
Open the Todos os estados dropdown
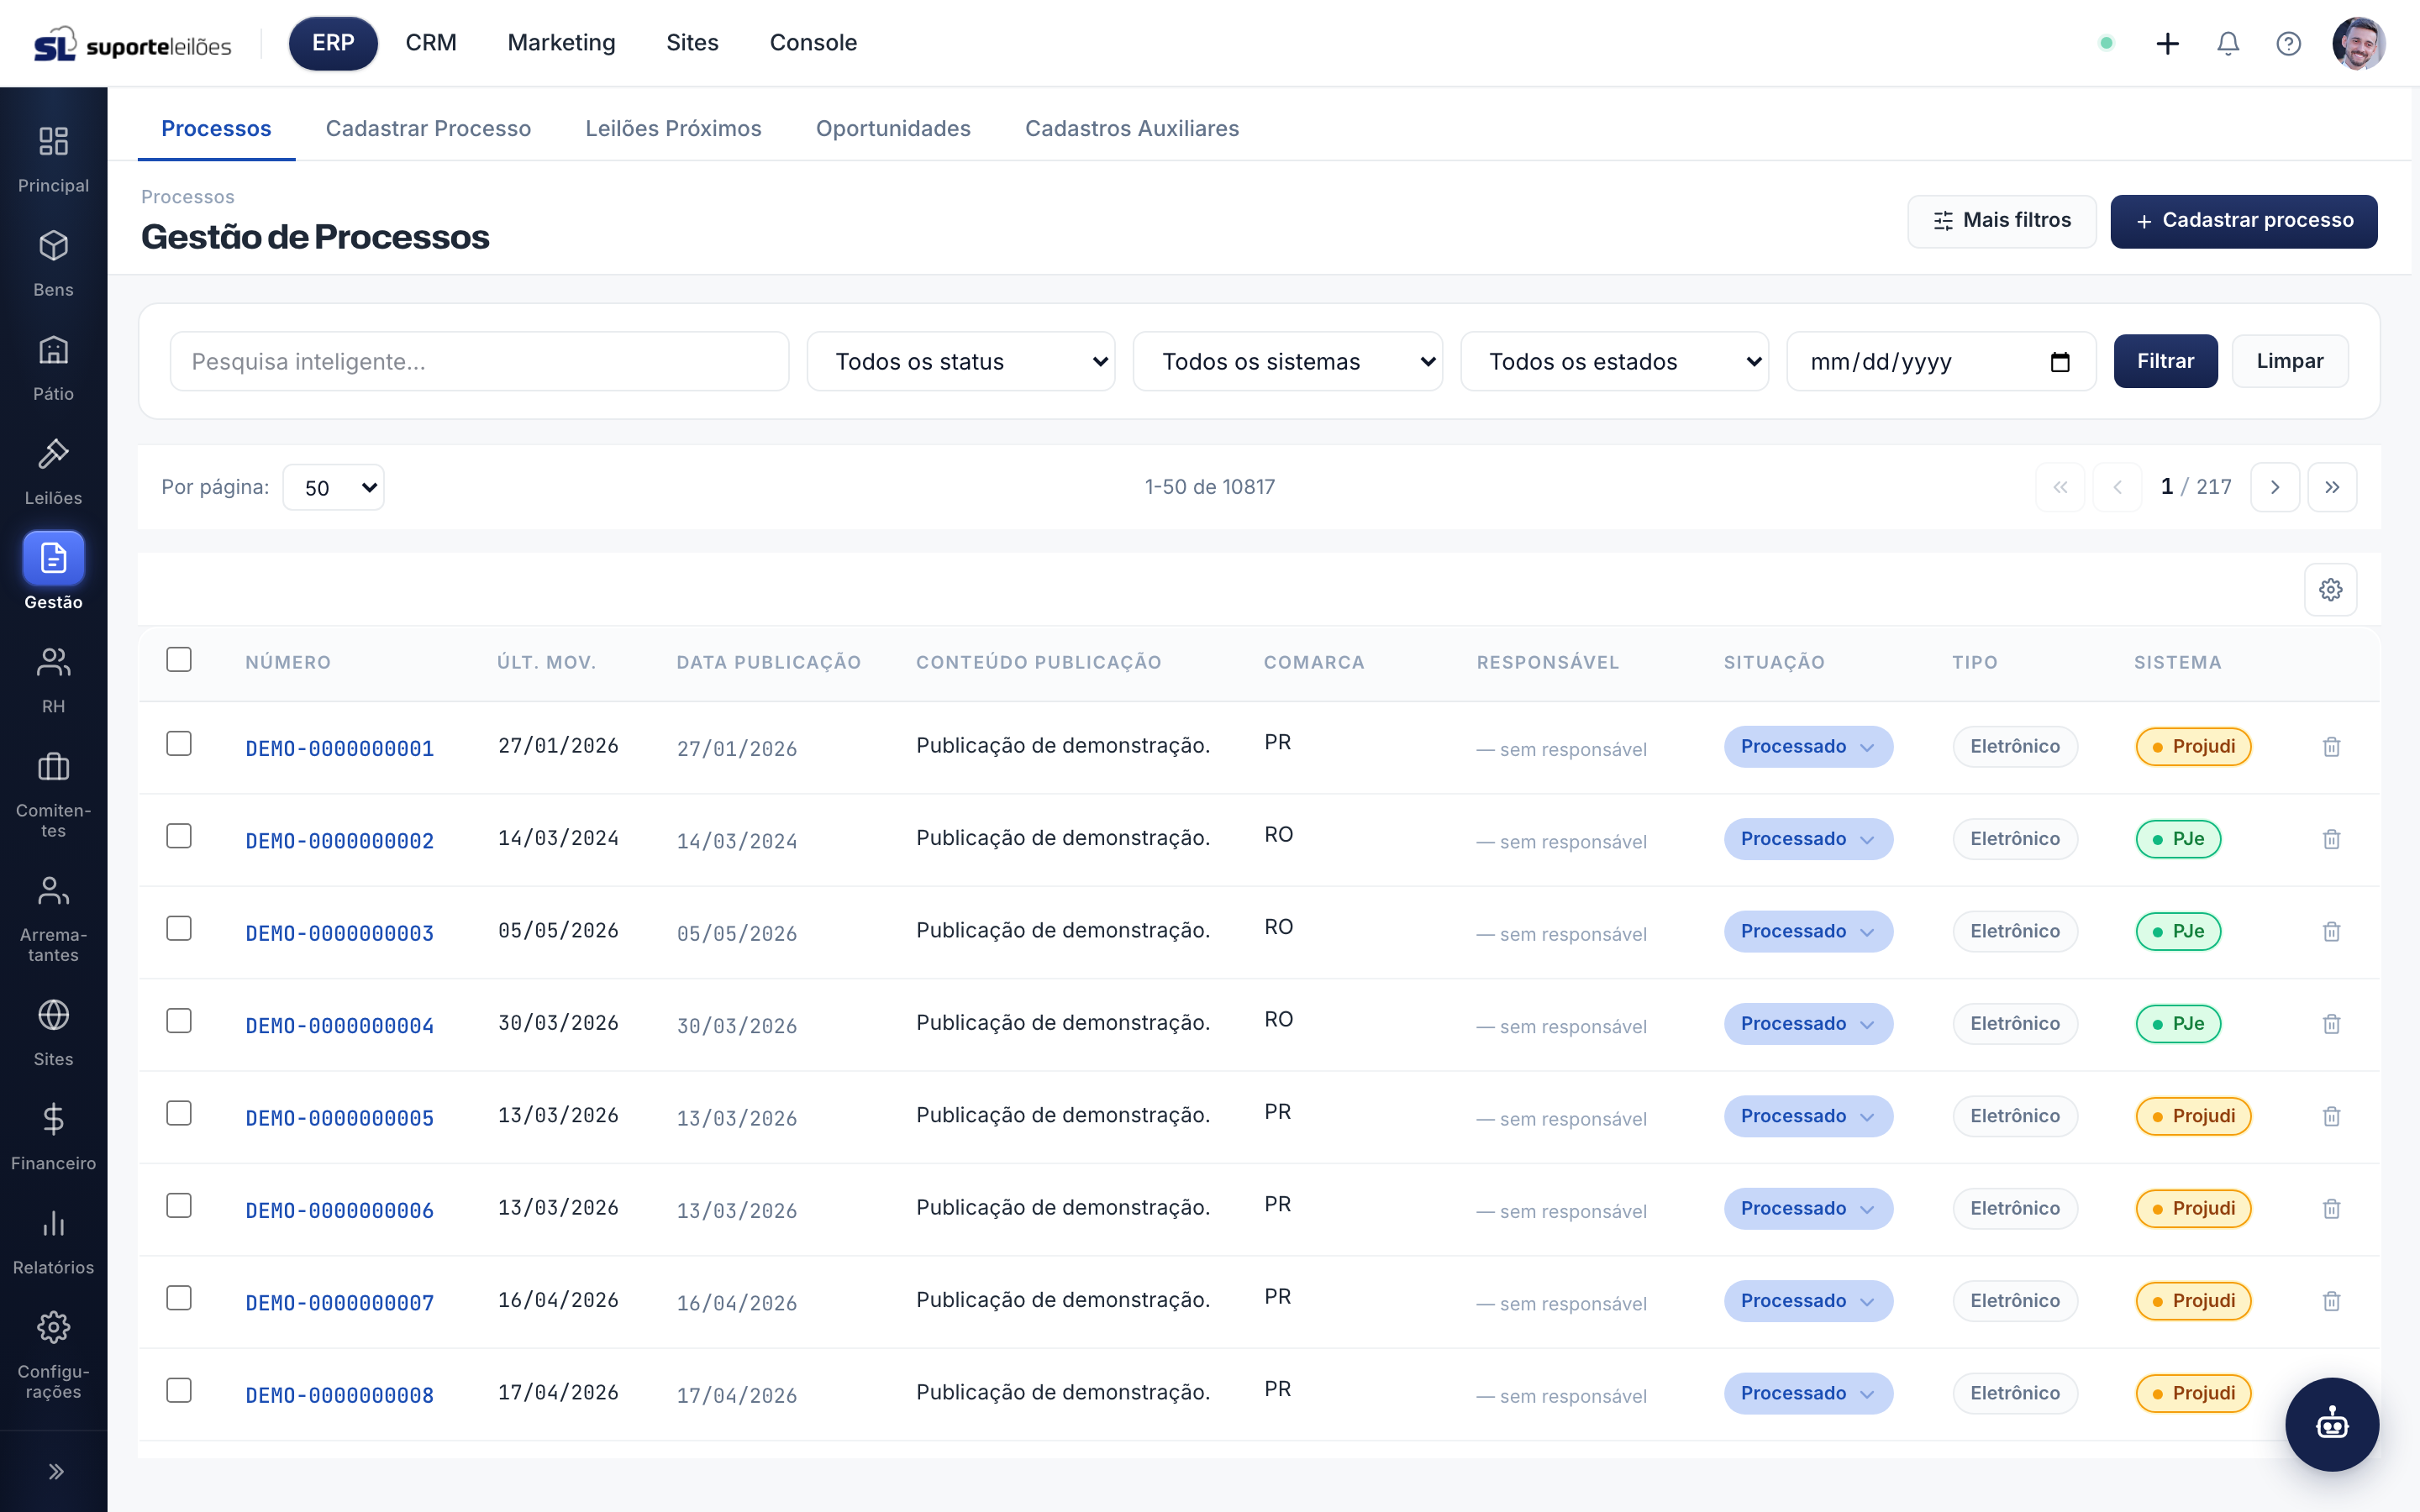1614,362
